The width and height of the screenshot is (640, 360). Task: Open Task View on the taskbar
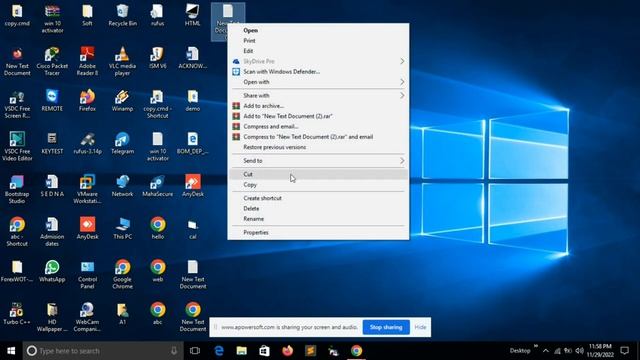click(195, 351)
